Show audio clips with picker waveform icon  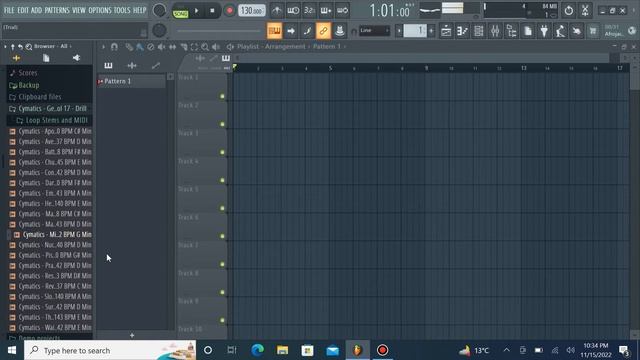tap(132, 65)
